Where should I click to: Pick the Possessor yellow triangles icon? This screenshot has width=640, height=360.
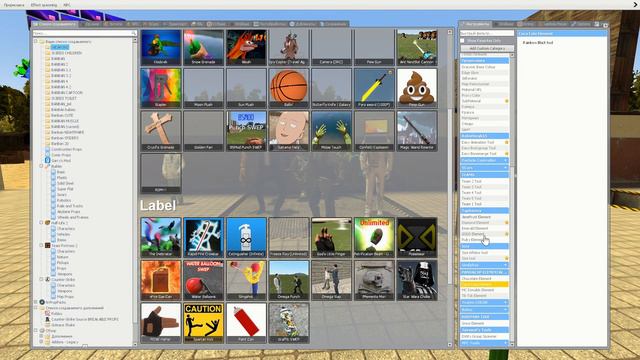pos(417,237)
